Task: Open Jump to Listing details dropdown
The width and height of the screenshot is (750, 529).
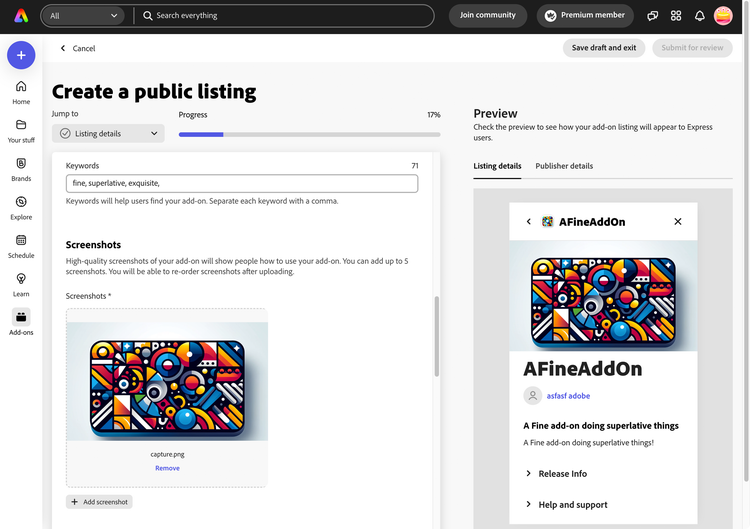Action: 108,133
